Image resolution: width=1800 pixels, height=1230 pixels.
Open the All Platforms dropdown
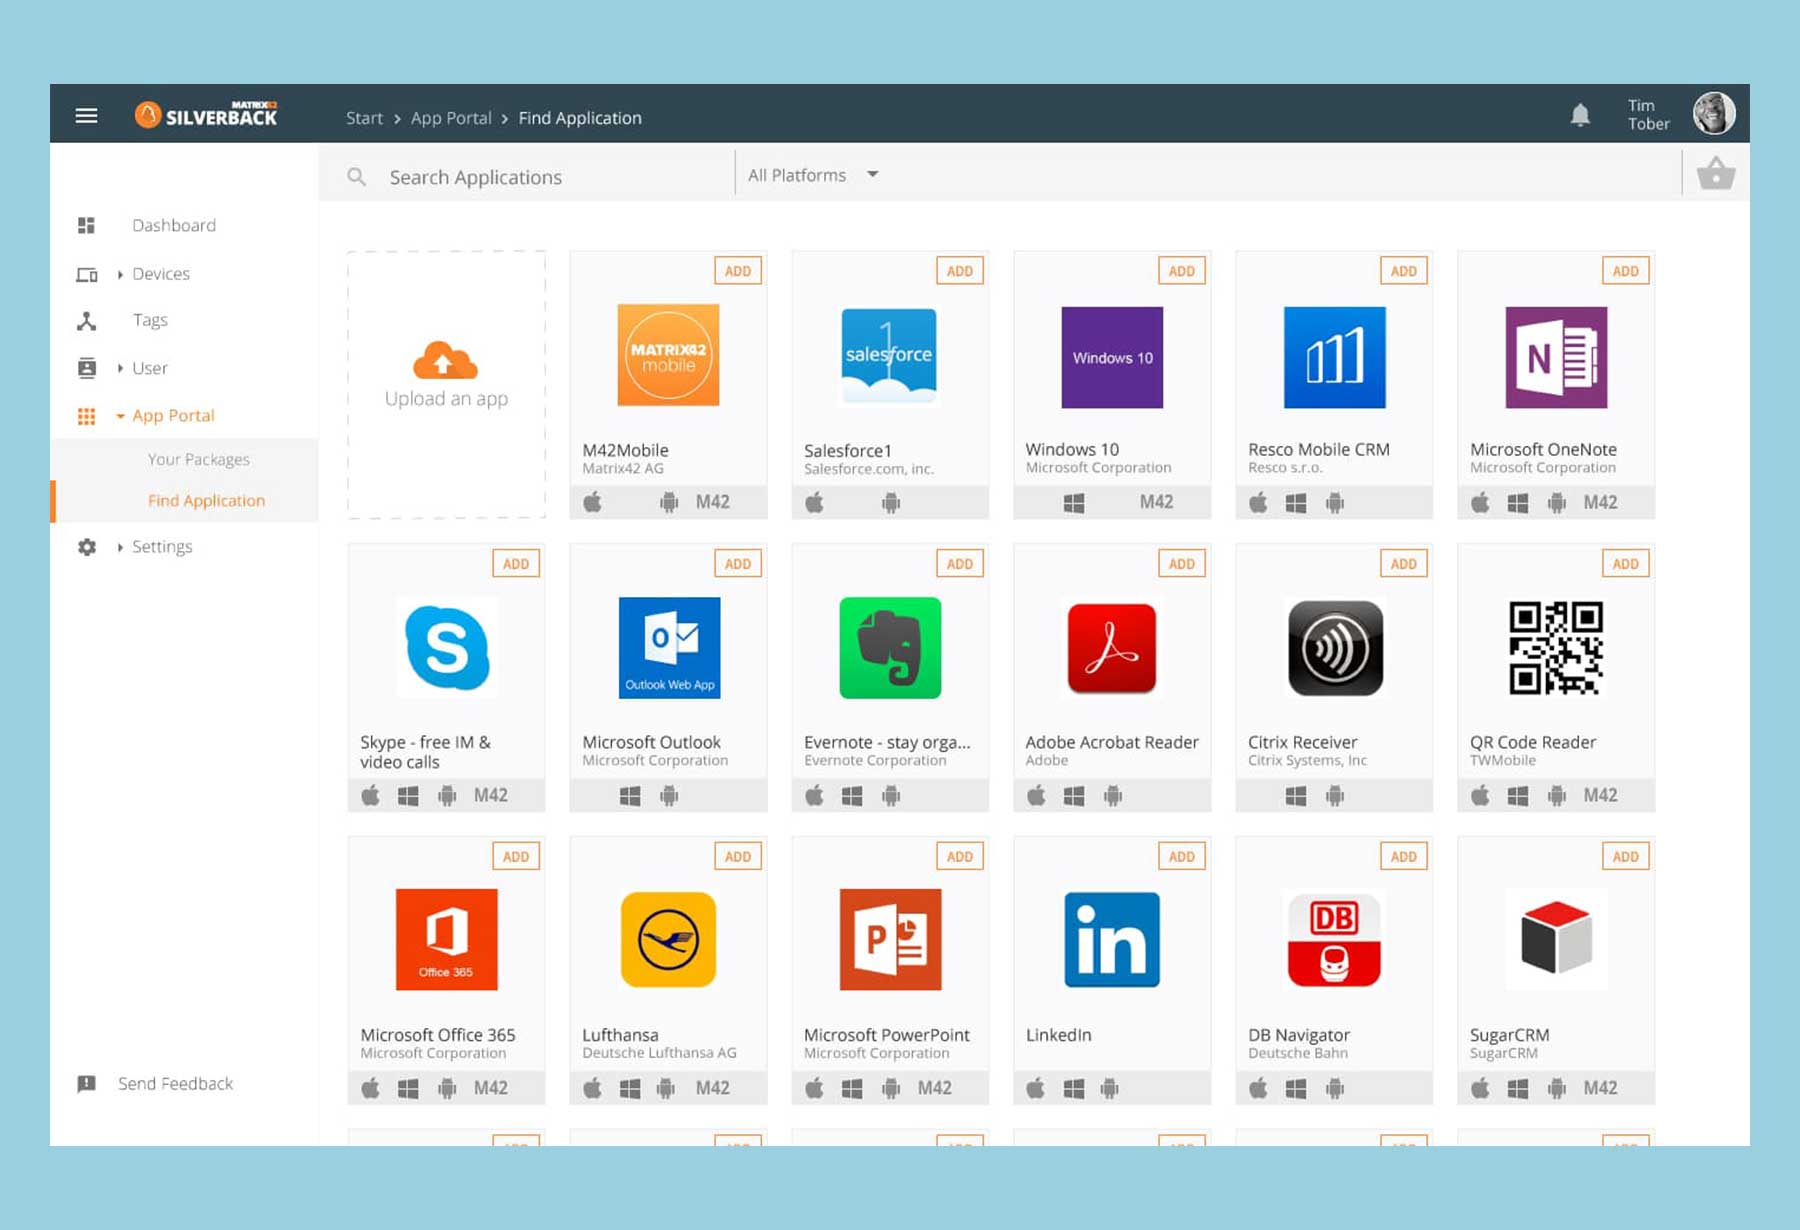point(813,175)
